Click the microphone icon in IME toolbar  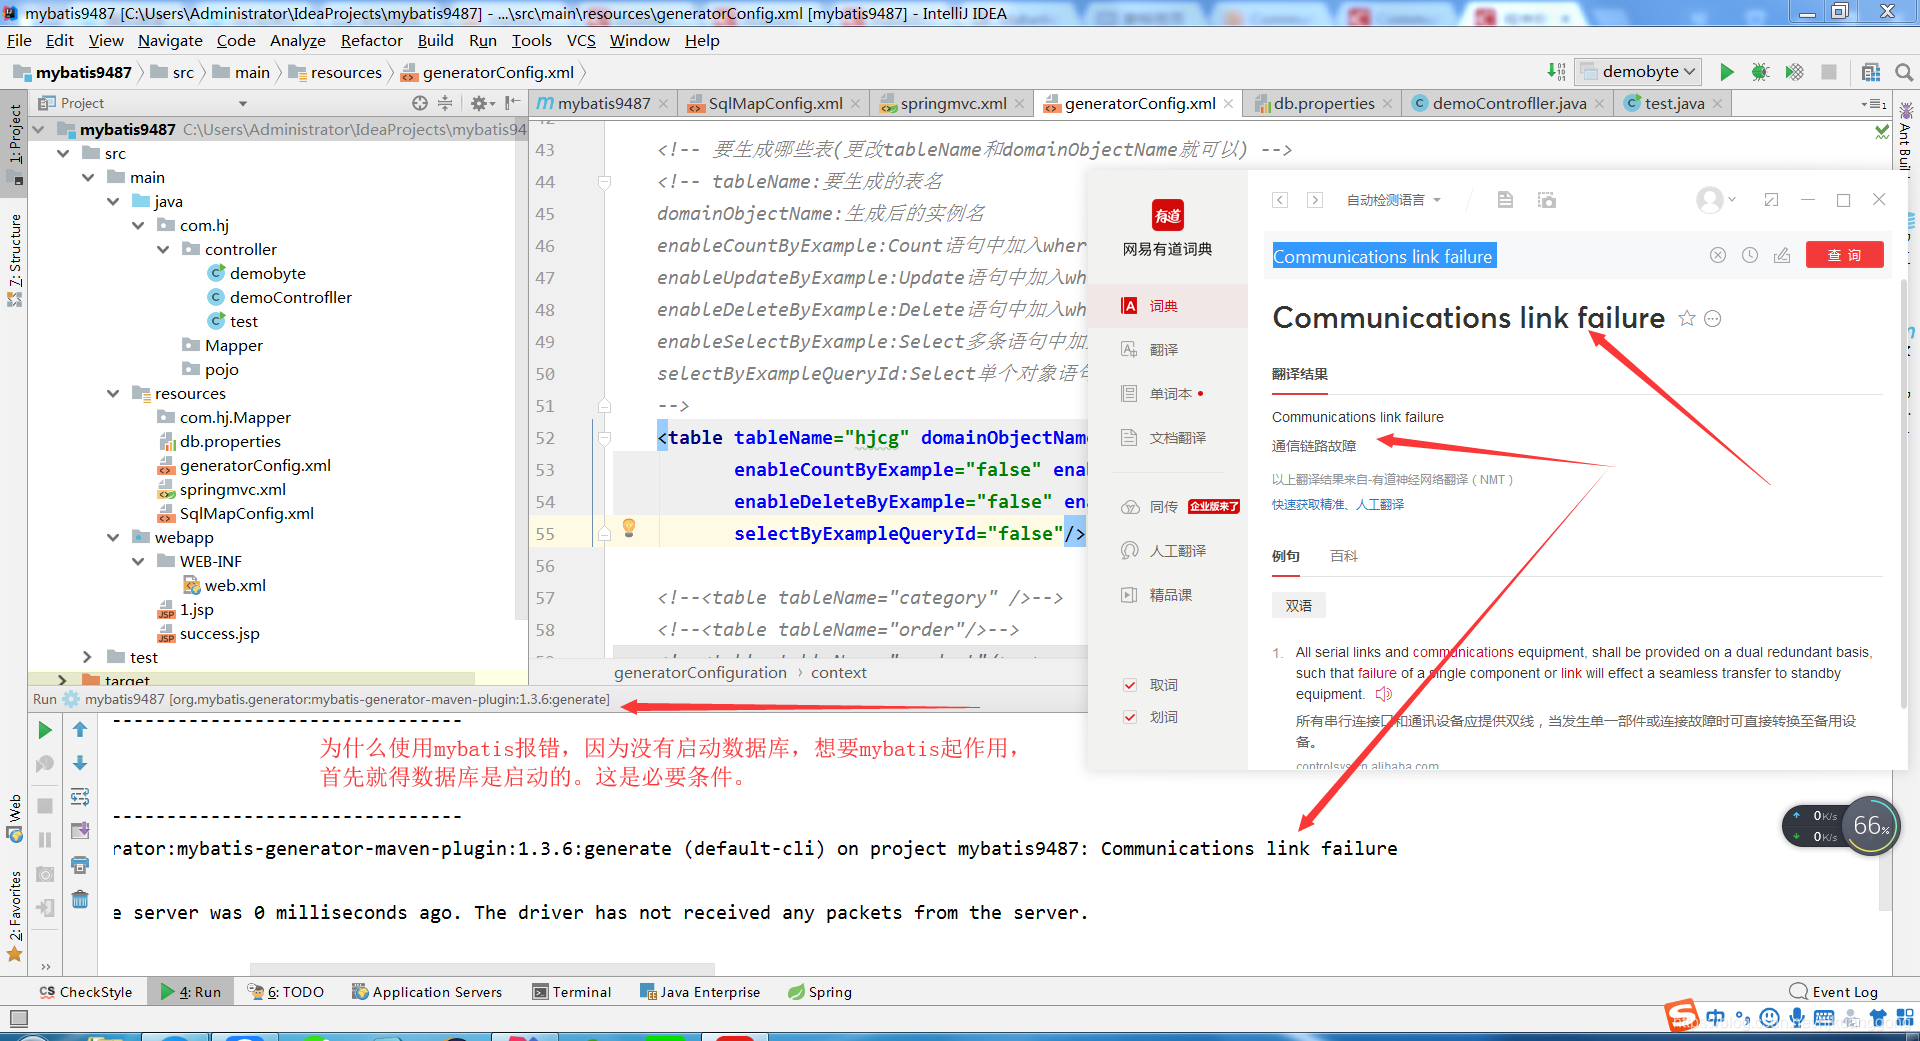coord(1797,1018)
